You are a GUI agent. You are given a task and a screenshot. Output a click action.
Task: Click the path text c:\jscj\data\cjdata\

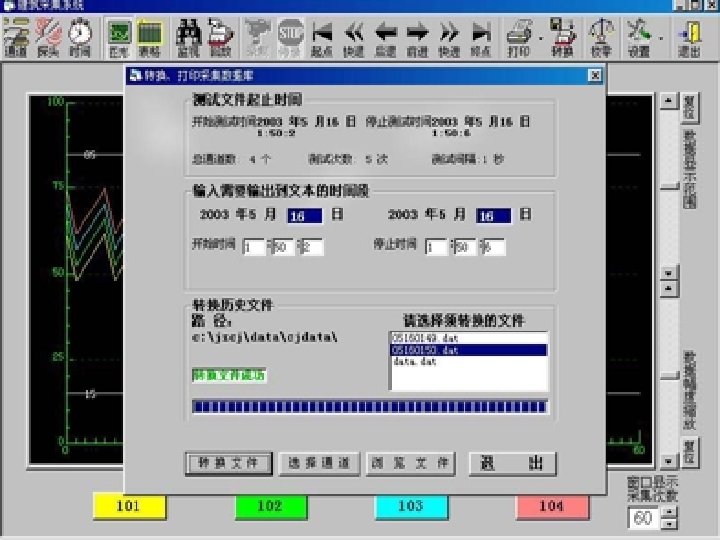tap(265, 337)
